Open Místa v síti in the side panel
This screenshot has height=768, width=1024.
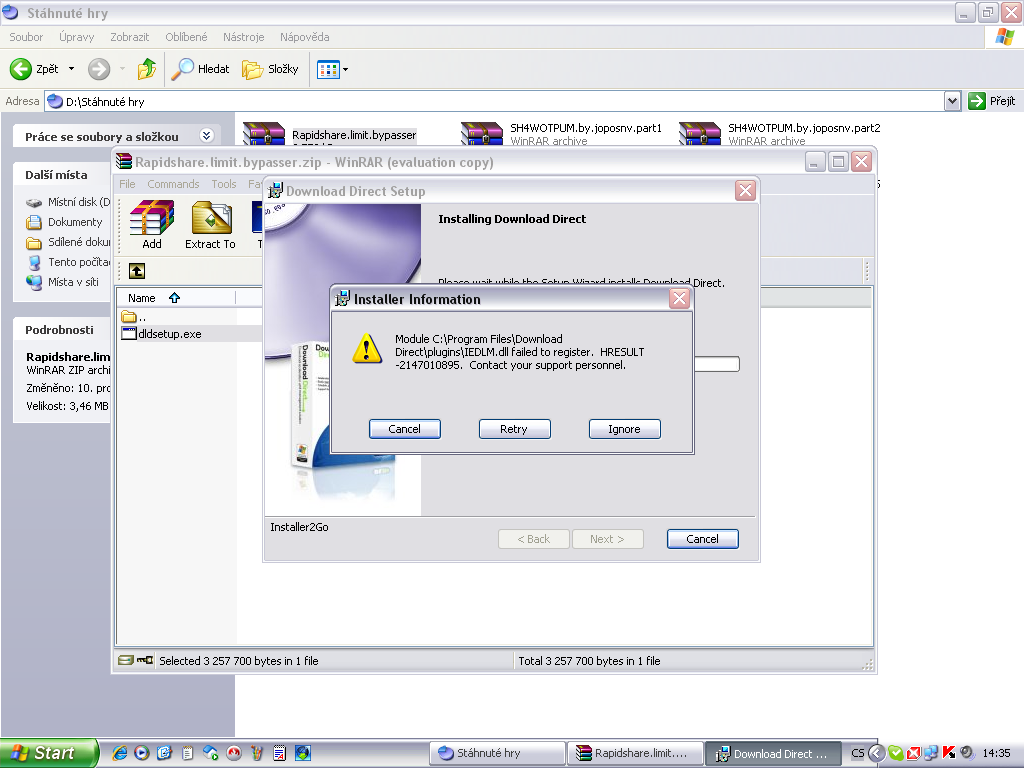(x=63, y=282)
